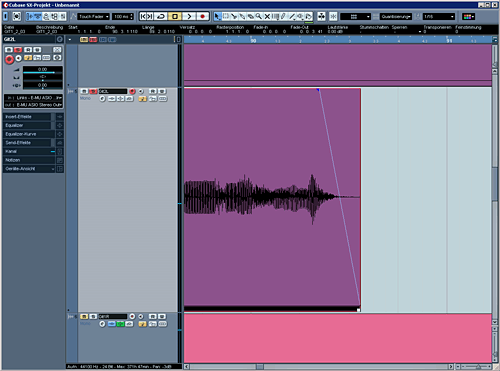Open the 1/16 quantize value dropdown
The height and width of the screenshot is (371, 500).
(x=439, y=16)
